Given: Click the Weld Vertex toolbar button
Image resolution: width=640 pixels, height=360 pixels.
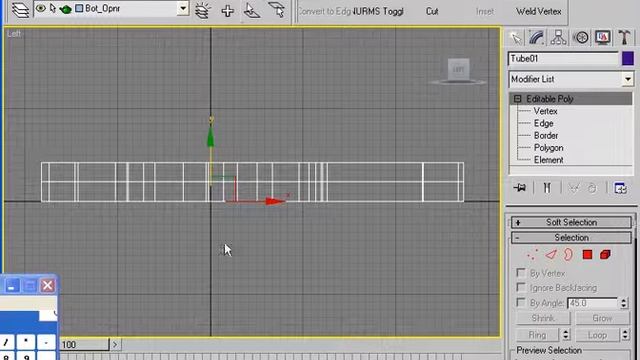Looking at the screenshot, I should click(538, 11).
